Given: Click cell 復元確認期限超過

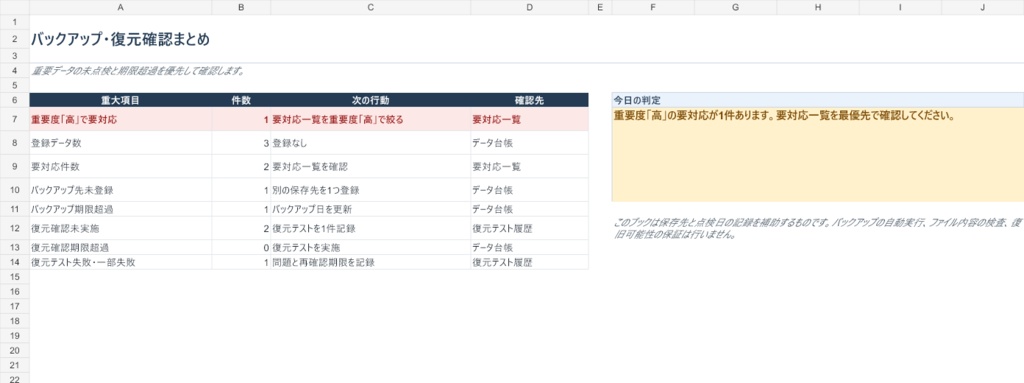Looking at the screenshot, I should click(121, 248).
